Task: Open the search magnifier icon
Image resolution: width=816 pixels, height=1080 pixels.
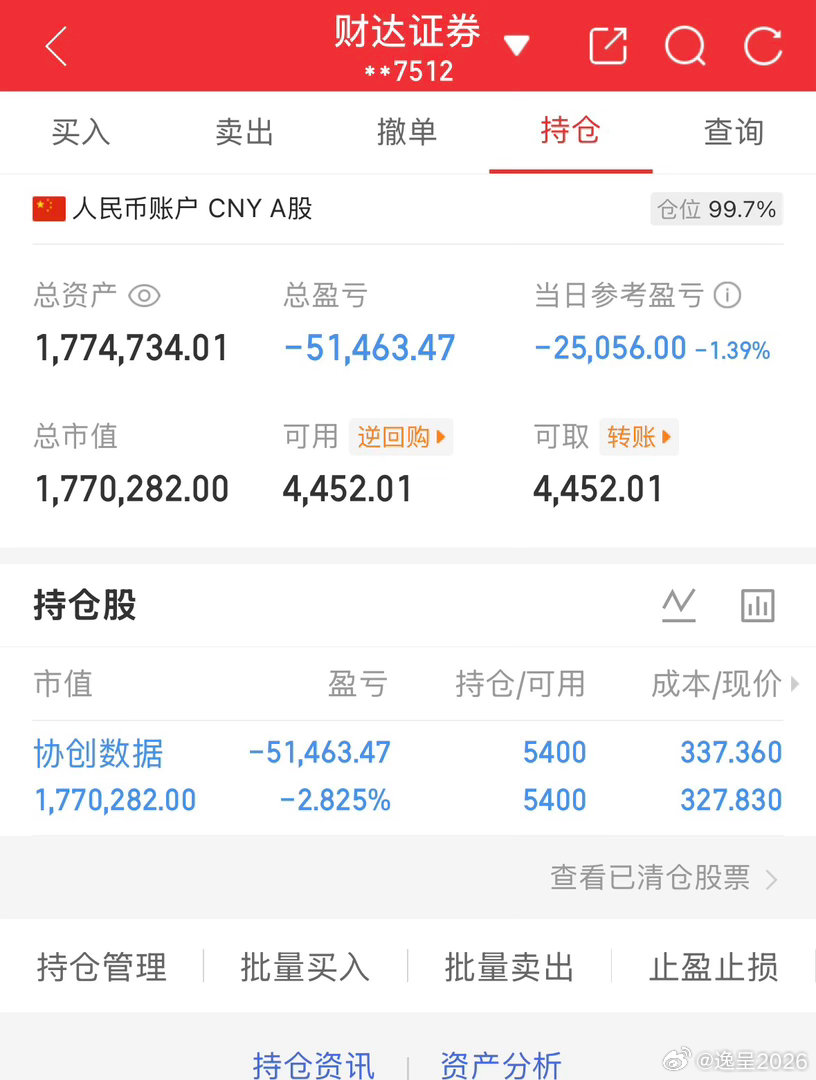Action: [685, 46]
